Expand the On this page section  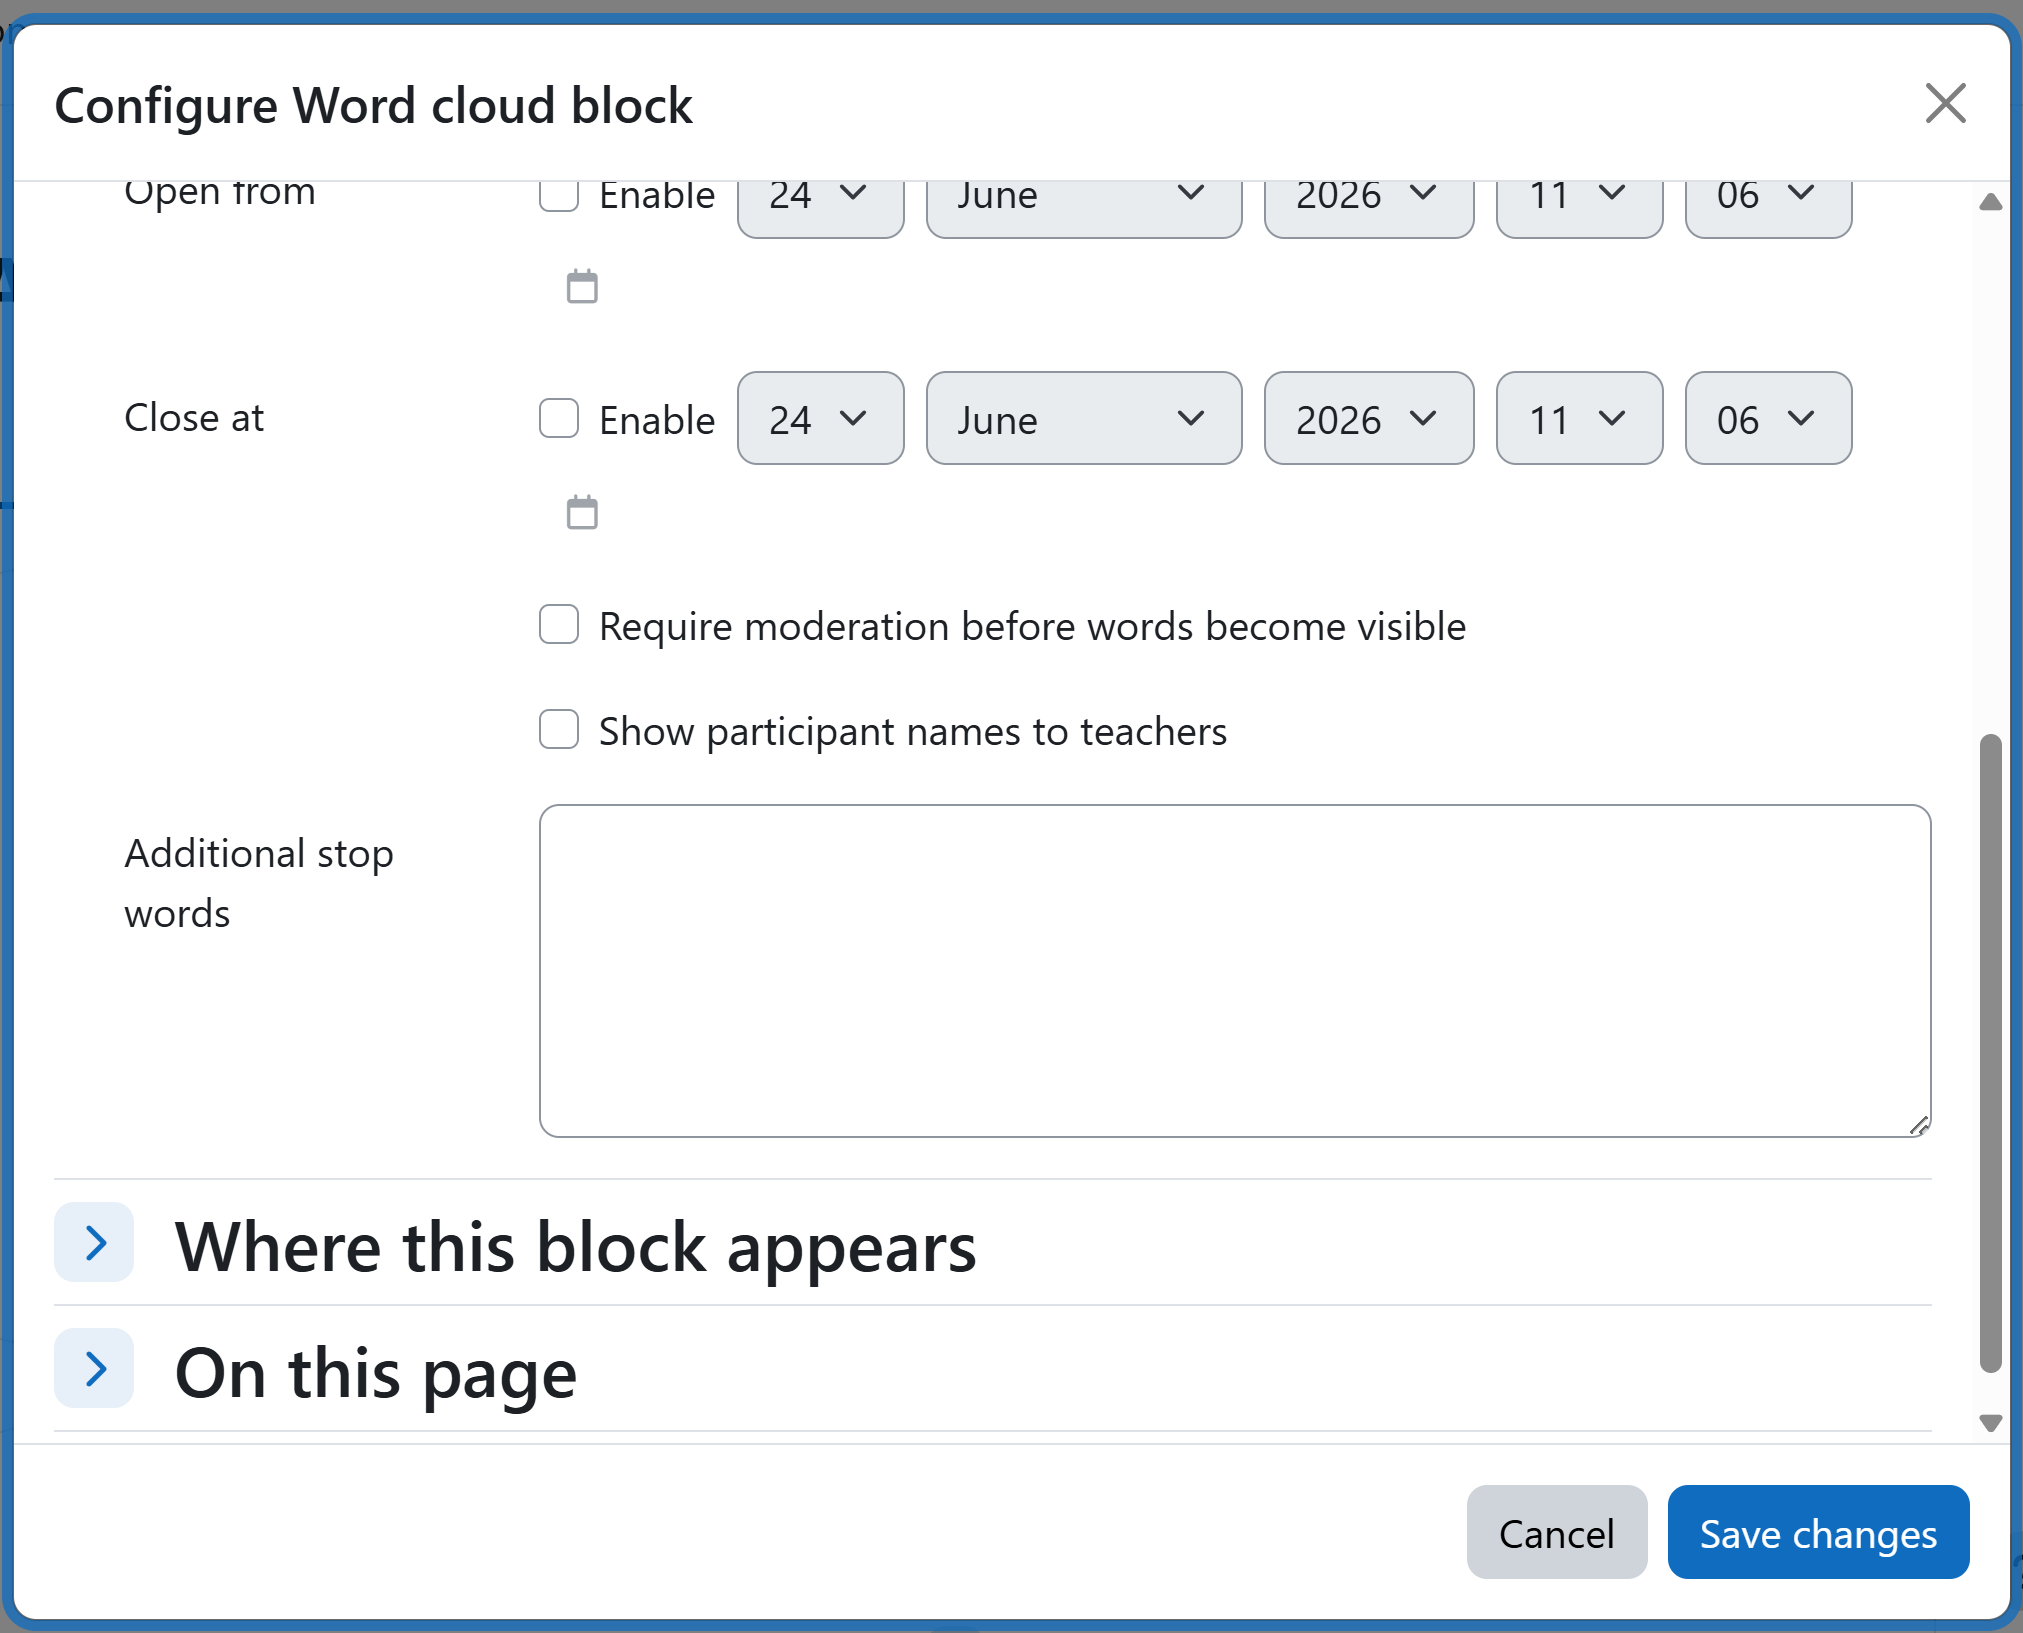click(94, 1368)
